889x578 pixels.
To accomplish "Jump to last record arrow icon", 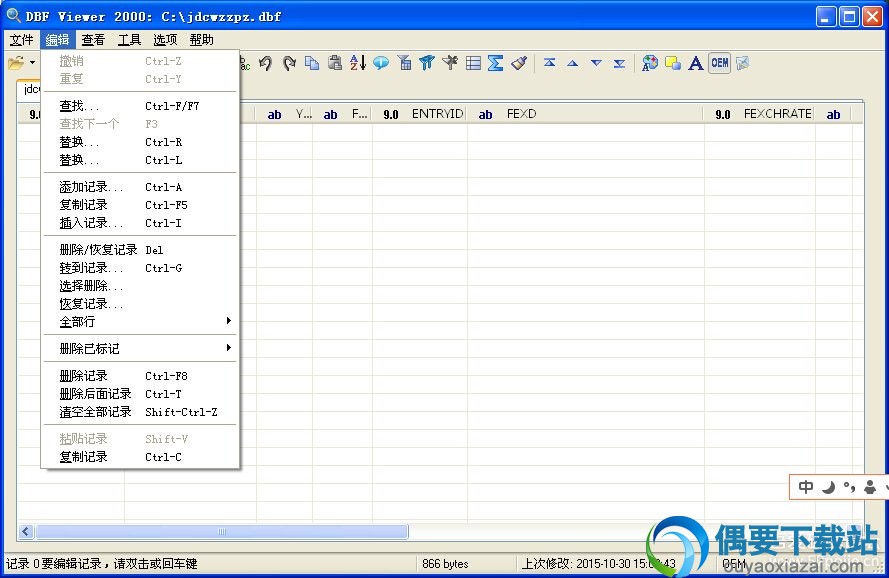I will [x=619, y=63].
